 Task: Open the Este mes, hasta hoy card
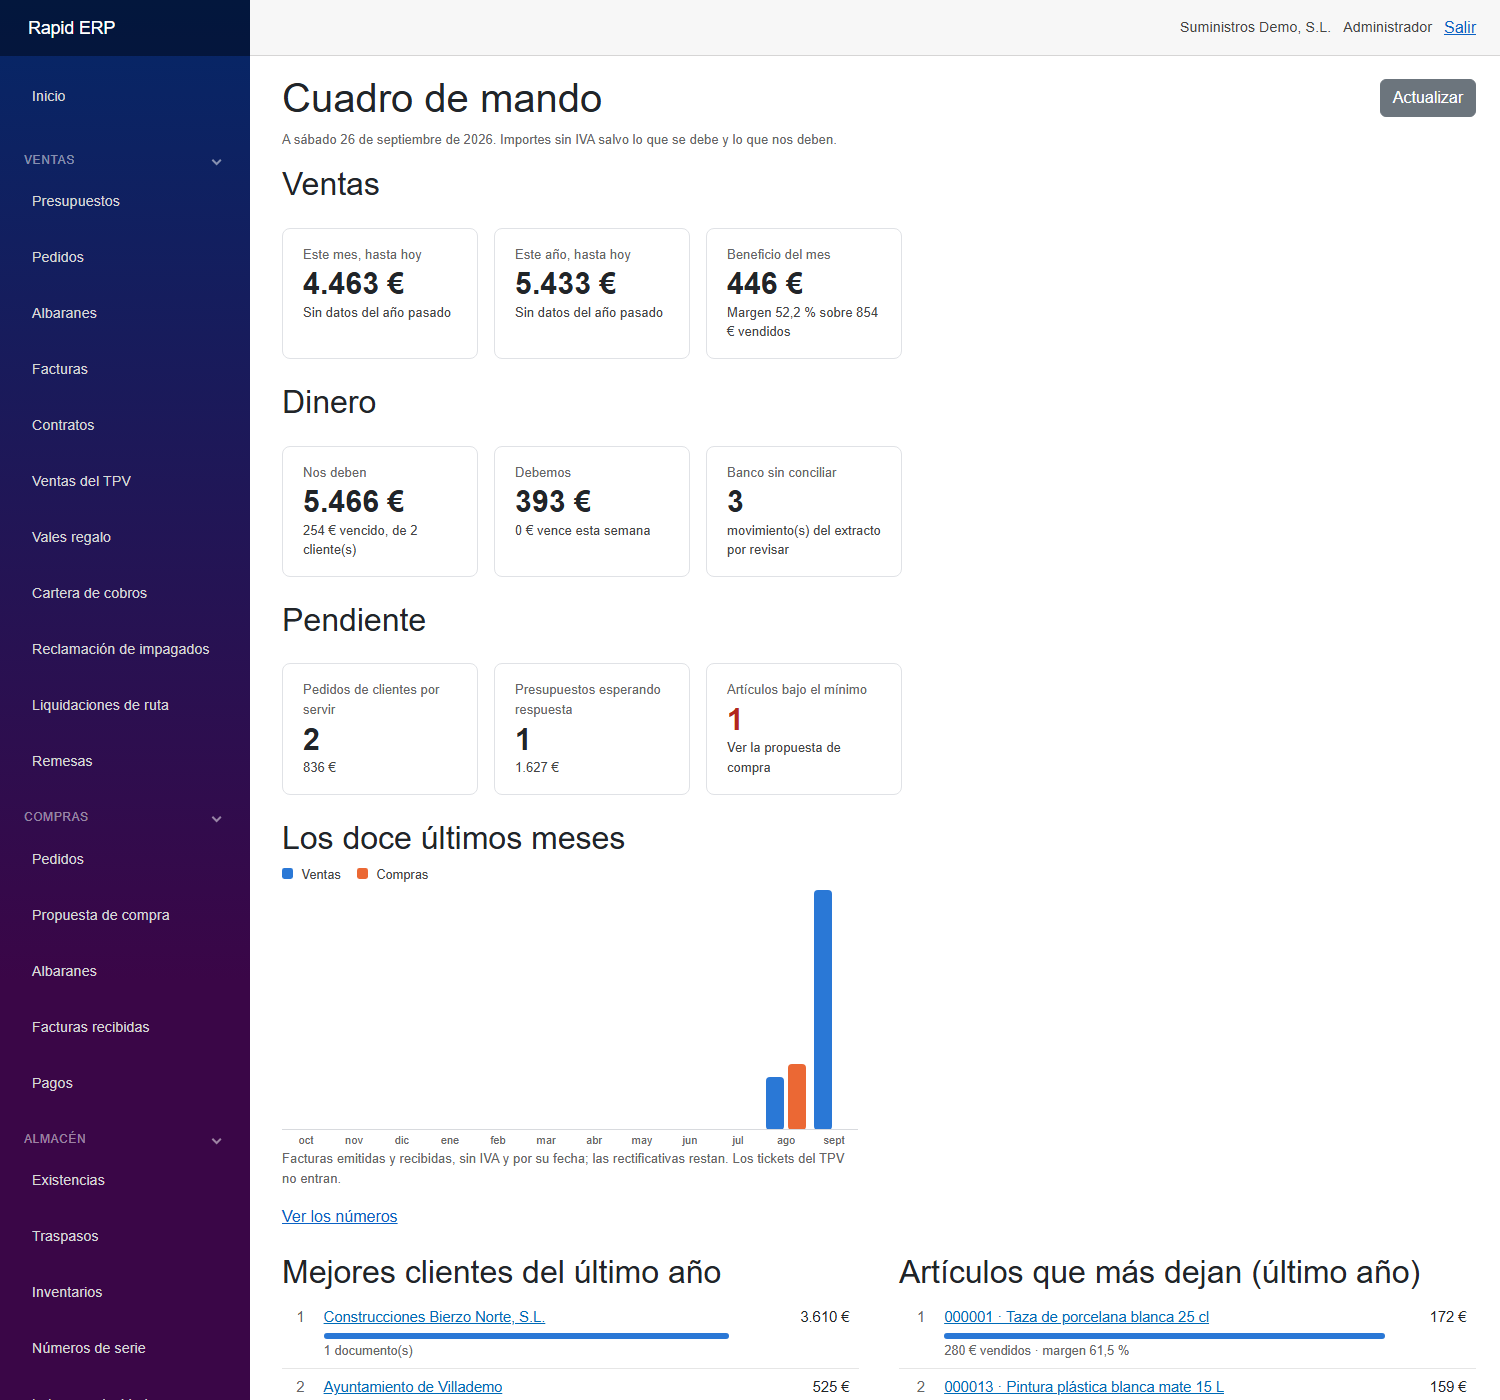380,293
